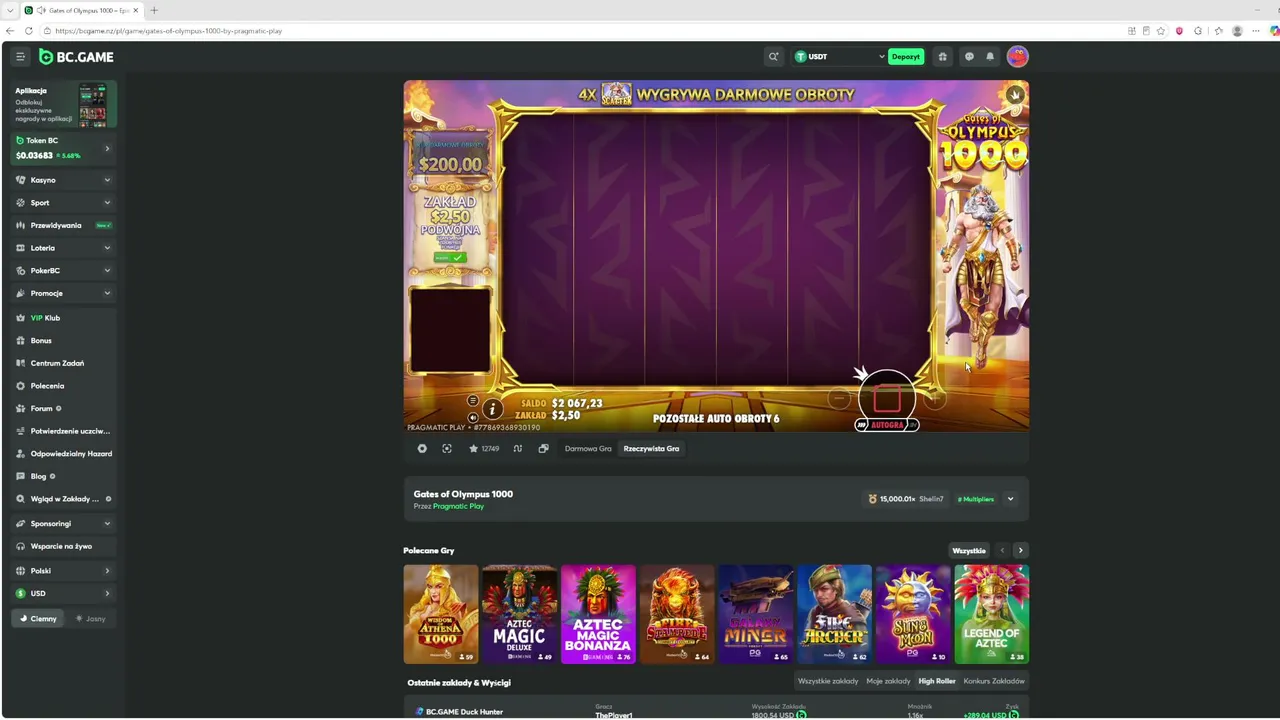Click Wszystkie in Polecane Gry

tap(969, 551)
